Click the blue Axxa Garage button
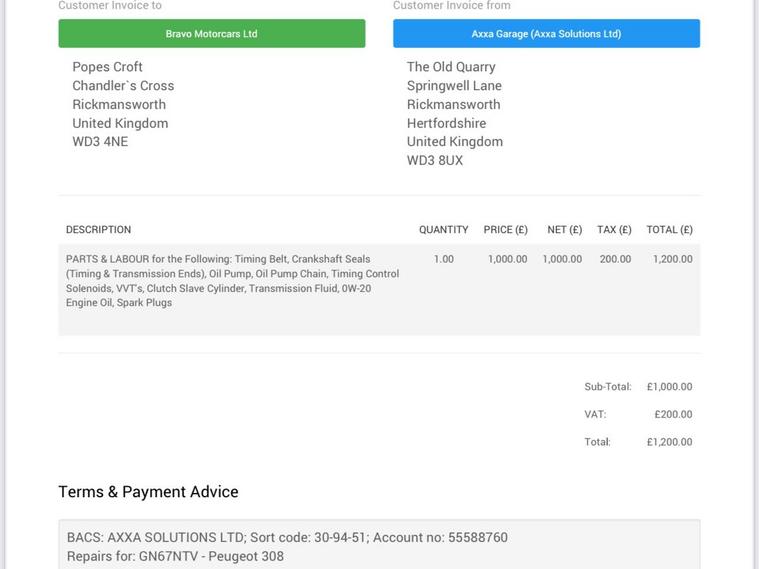Viewport: 759px width, 569px height. (546, 33)
